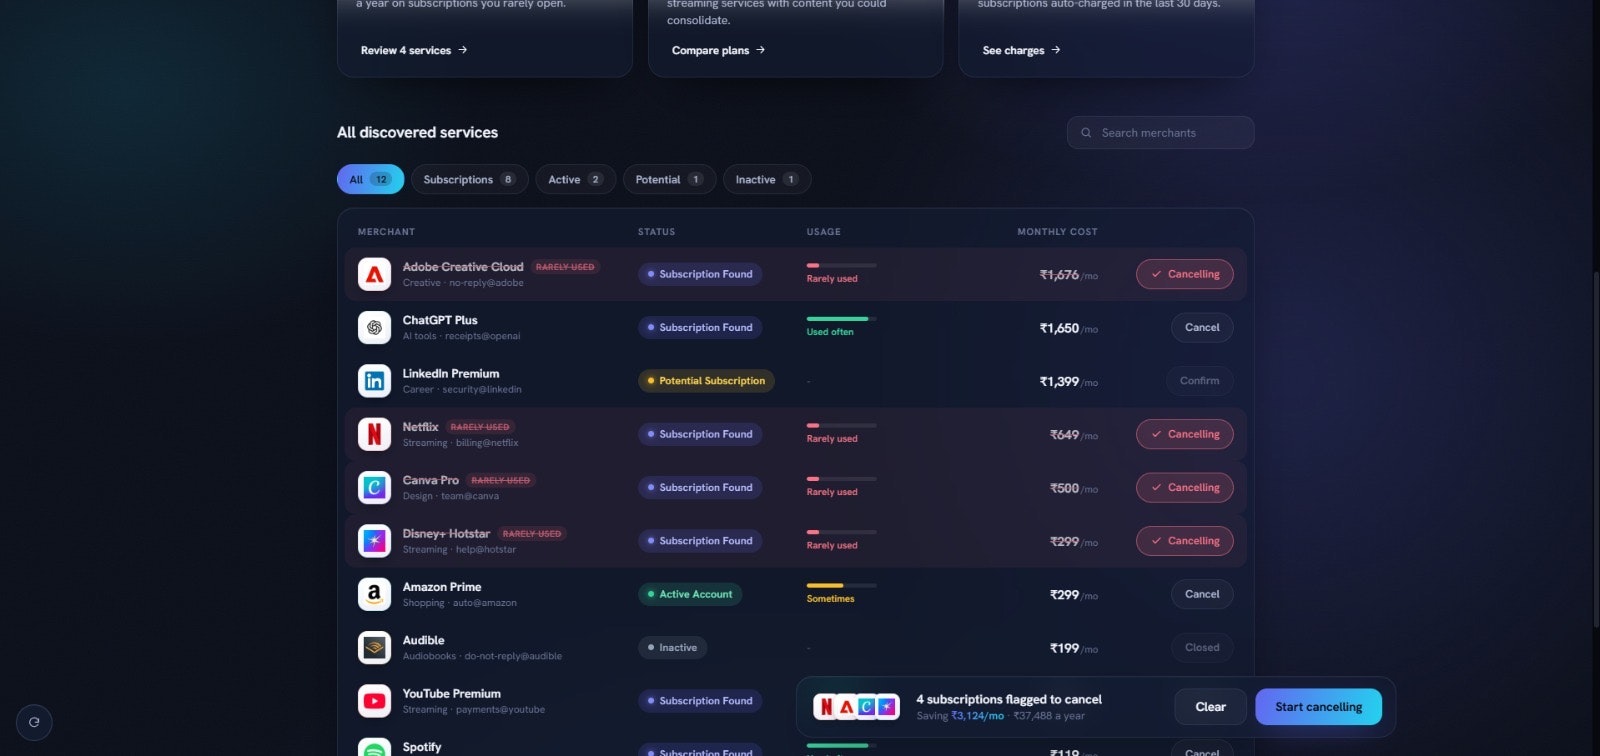This screenshot has height=756, width=1600.
Task: Open the Review 4 services link
Action: click(x=414, y=50)
